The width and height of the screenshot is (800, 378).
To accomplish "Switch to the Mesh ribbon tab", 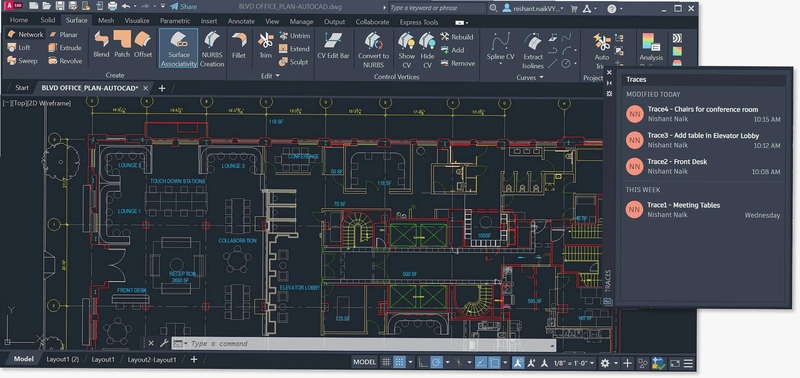I will (x=106, y=21).
